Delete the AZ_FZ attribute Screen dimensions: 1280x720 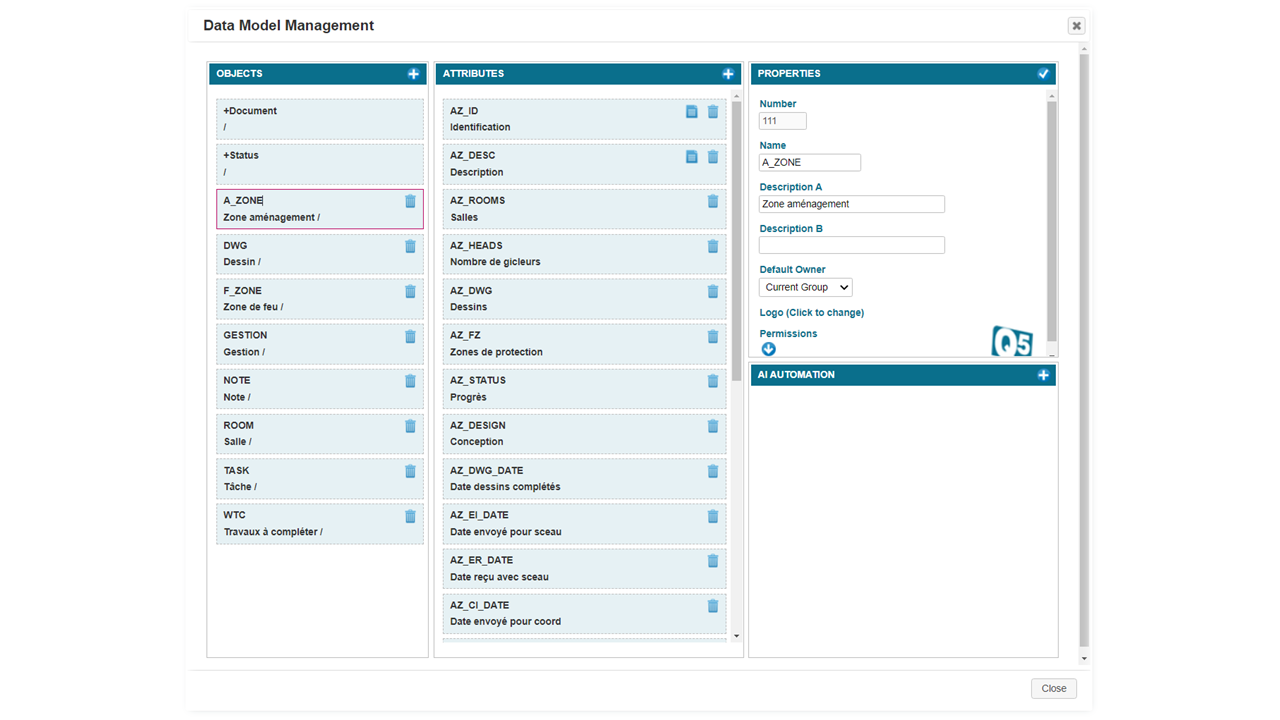pos(713,336)
